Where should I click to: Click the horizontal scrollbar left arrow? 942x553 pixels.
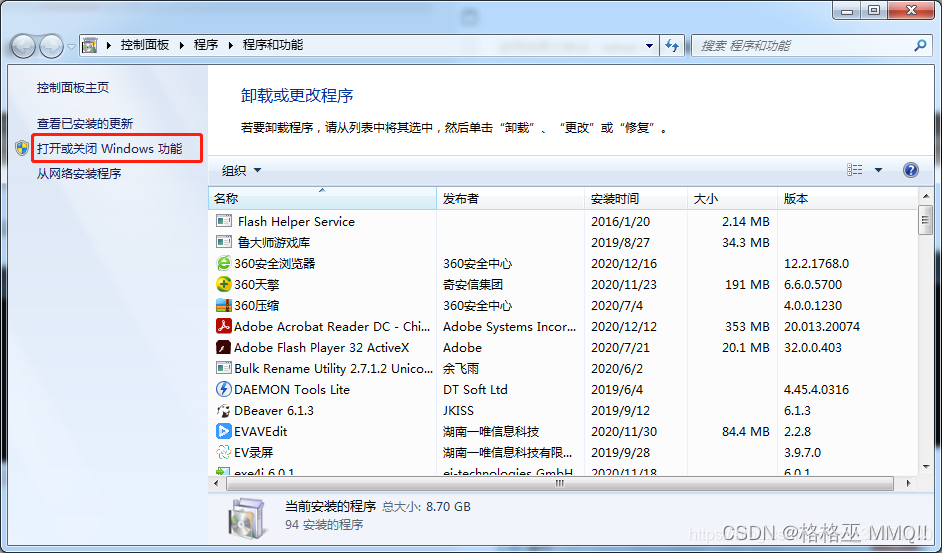216,483
